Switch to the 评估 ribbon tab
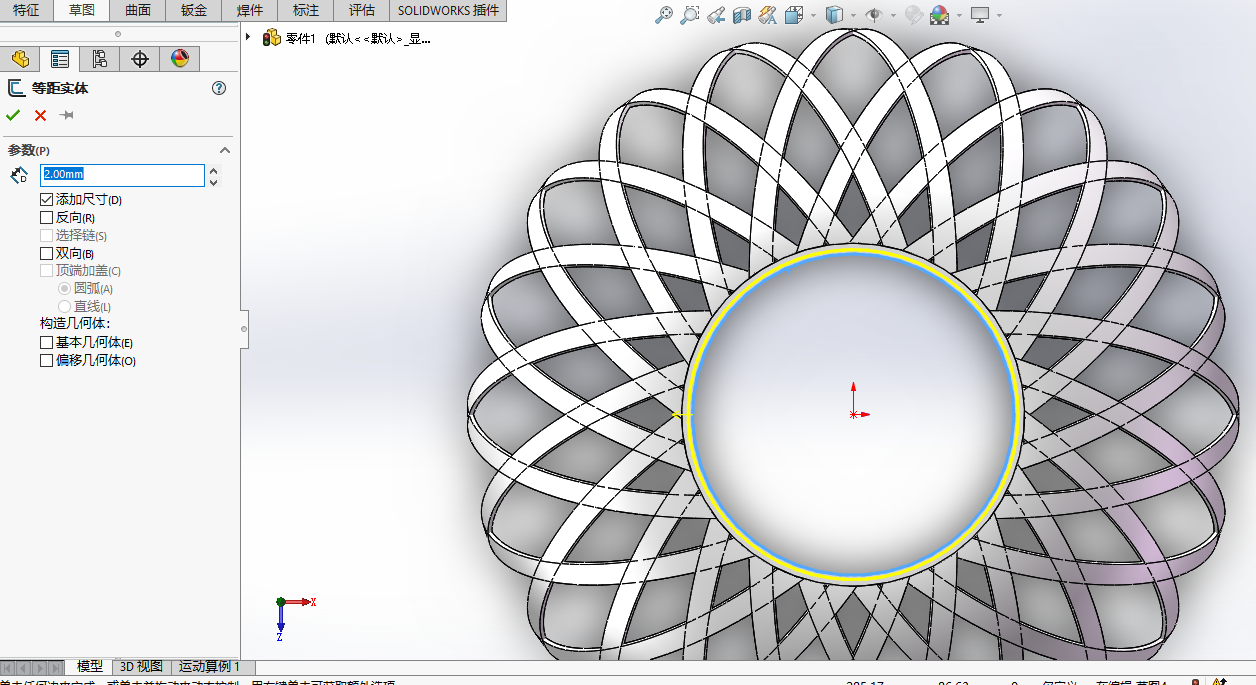 [362, 10]
